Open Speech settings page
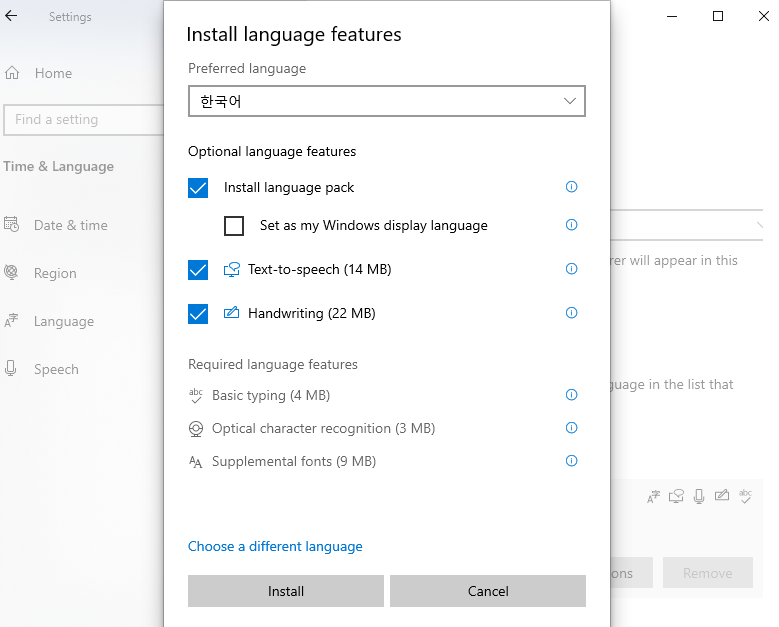The image size is (779, 627). (56, 370)
